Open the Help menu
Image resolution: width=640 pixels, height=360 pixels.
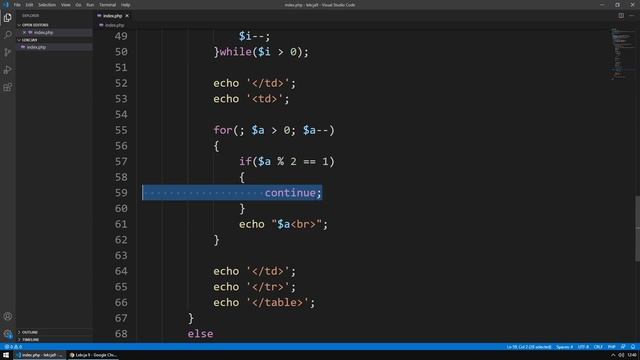tap(125, 5)
